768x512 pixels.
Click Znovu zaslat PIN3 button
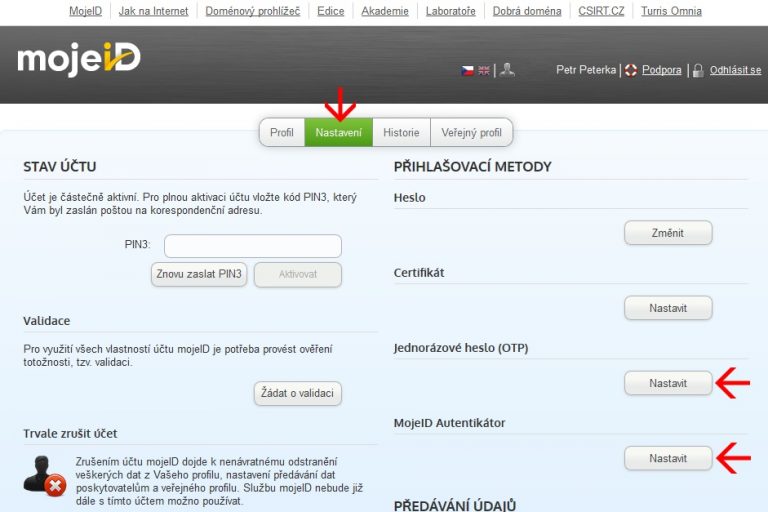tap(199, 274)
